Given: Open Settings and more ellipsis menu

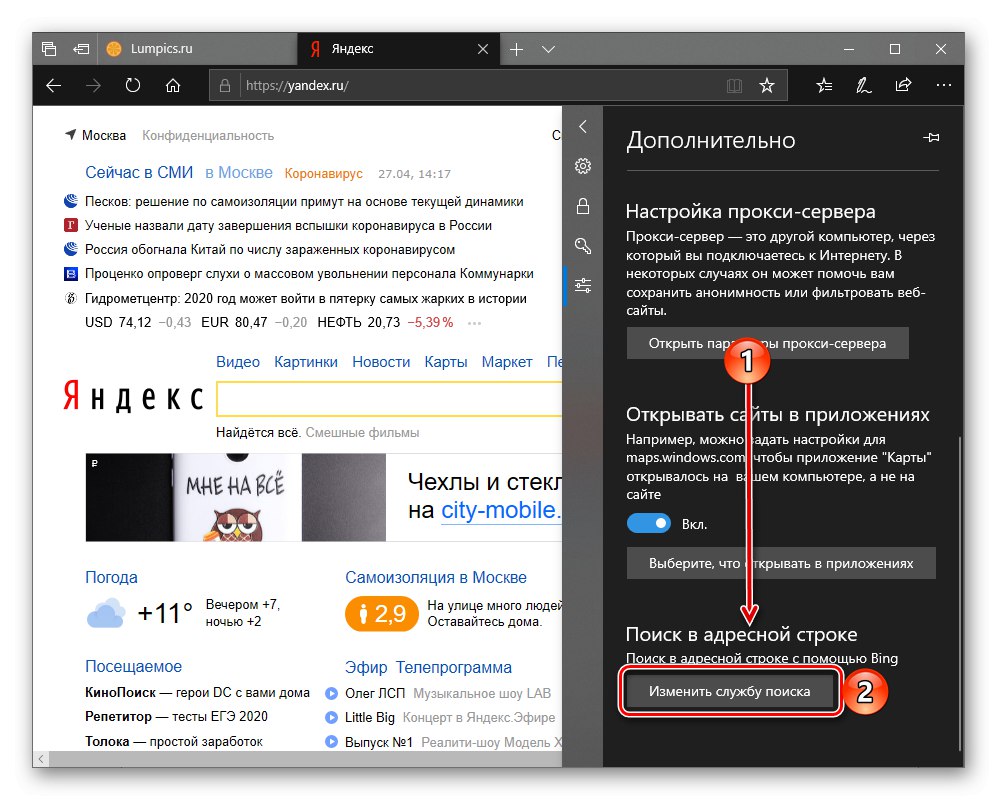Looking at the screenshot, I should 944,85.
